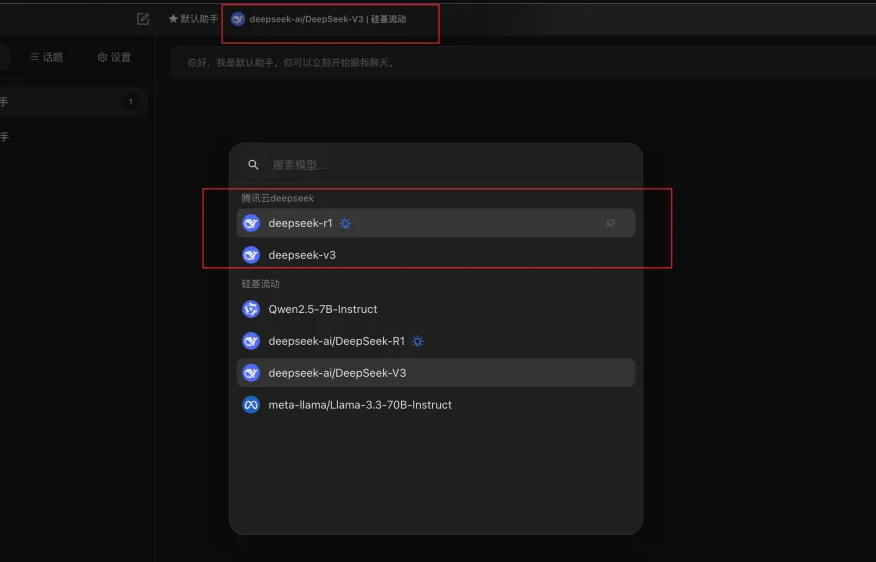Pick deepseek-ai/DeepSeek-R1 from 硅基流动 list
Viewport: 876px width, 562px height.
[336, 341]
